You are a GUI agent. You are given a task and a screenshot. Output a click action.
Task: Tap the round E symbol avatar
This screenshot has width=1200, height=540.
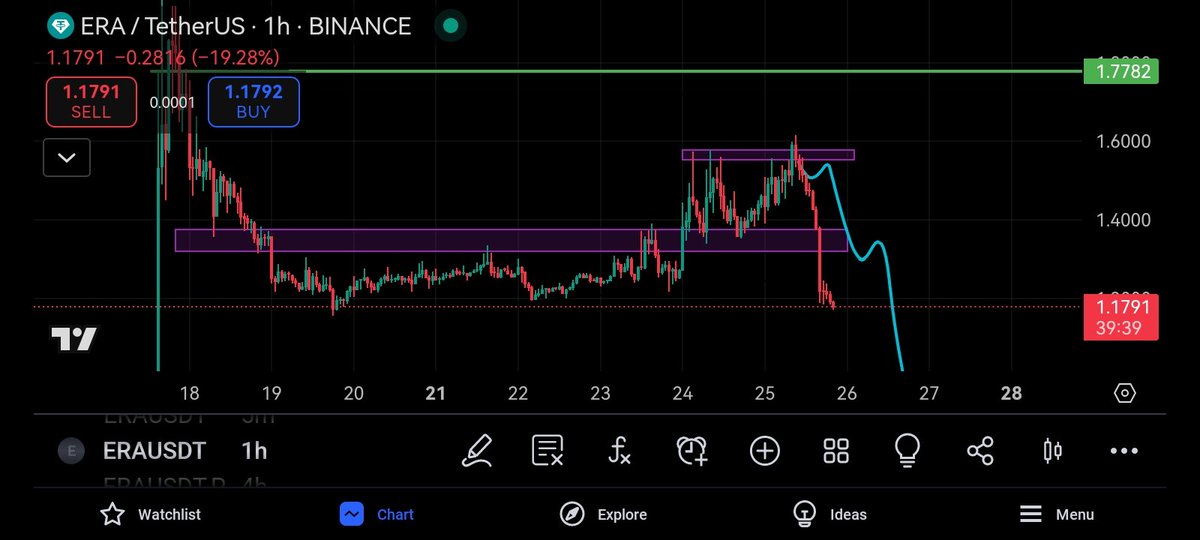click(70, 451)
